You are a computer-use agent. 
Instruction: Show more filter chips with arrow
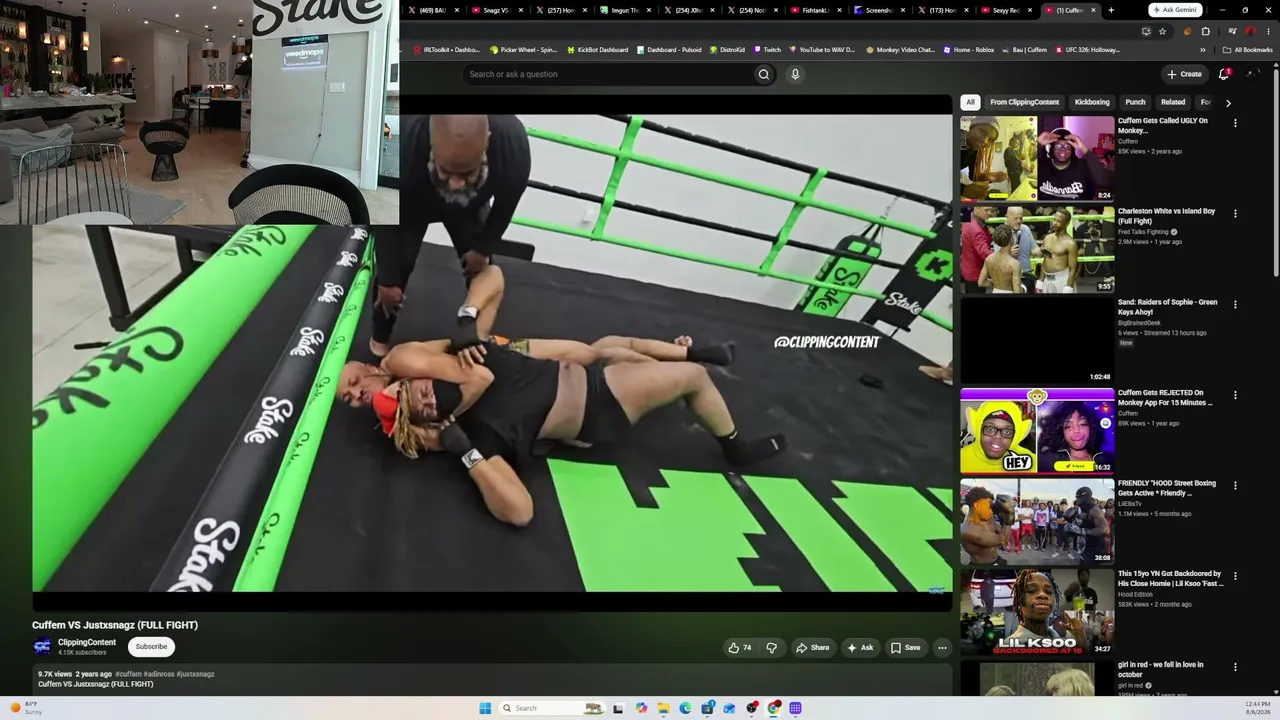pos(1228,102)
